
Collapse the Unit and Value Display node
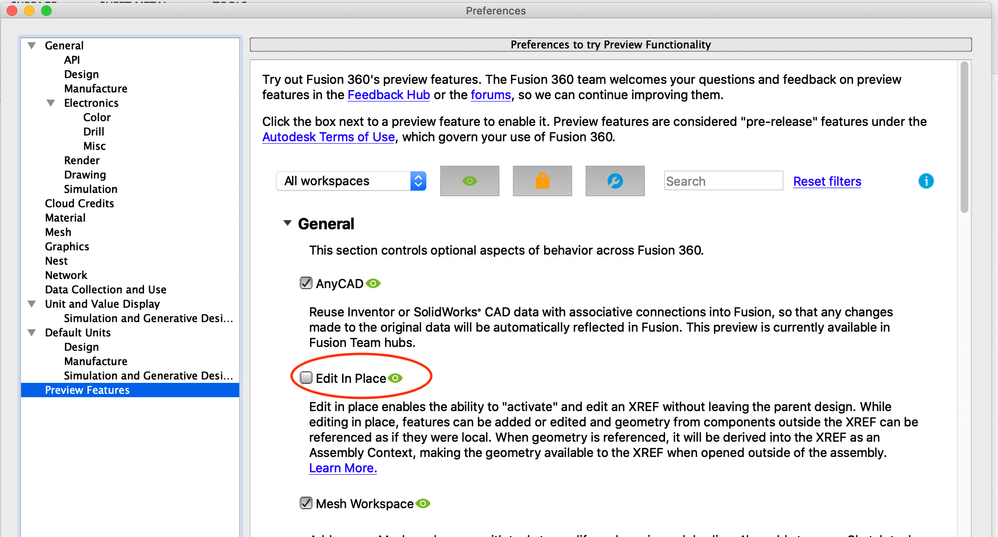coord(31,304)
